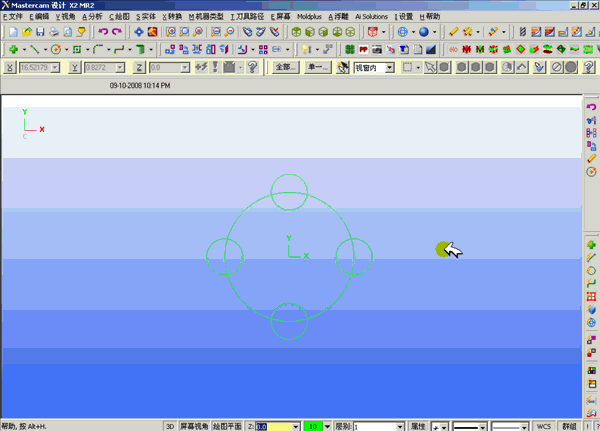The image size is (600, 431).
Task: Open the X转换 menu
Action: (x=172, y=16)
